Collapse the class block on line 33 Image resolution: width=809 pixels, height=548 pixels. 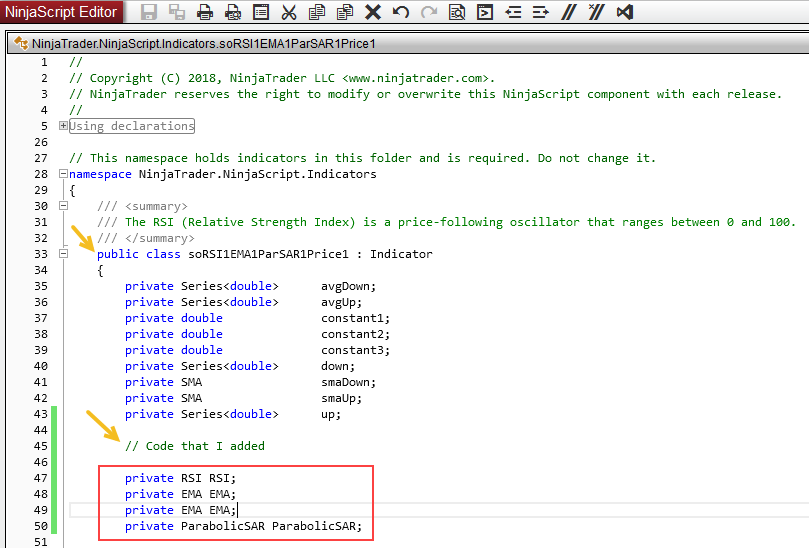click(x=63, y=254)
